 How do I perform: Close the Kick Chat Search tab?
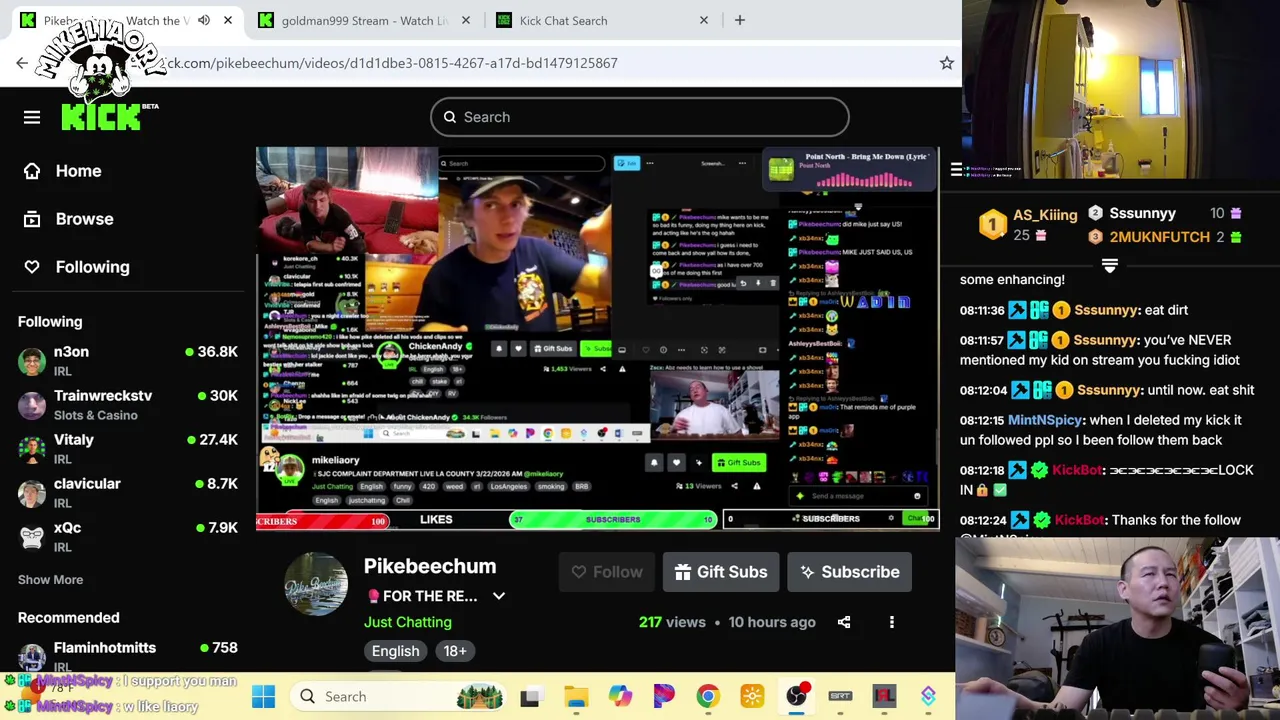click(x=703, y=20)
